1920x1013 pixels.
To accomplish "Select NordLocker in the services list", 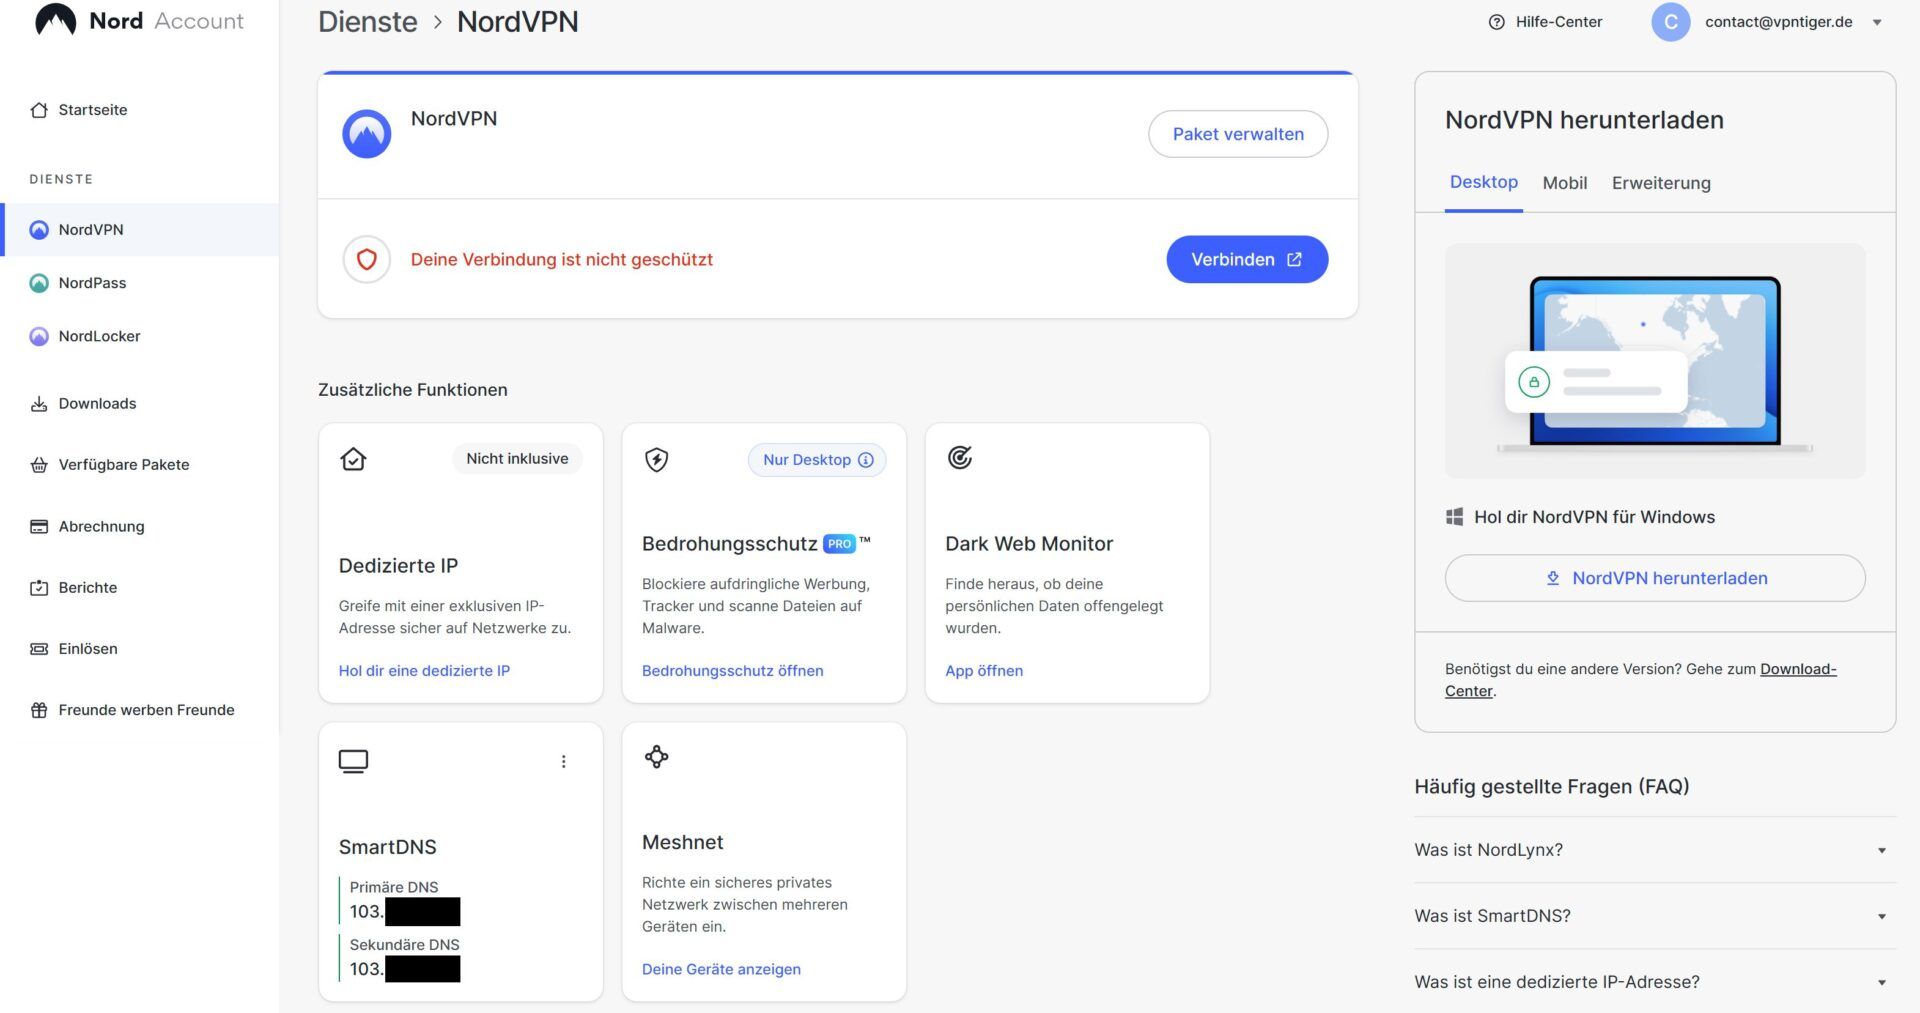I will tap(140, 336).
